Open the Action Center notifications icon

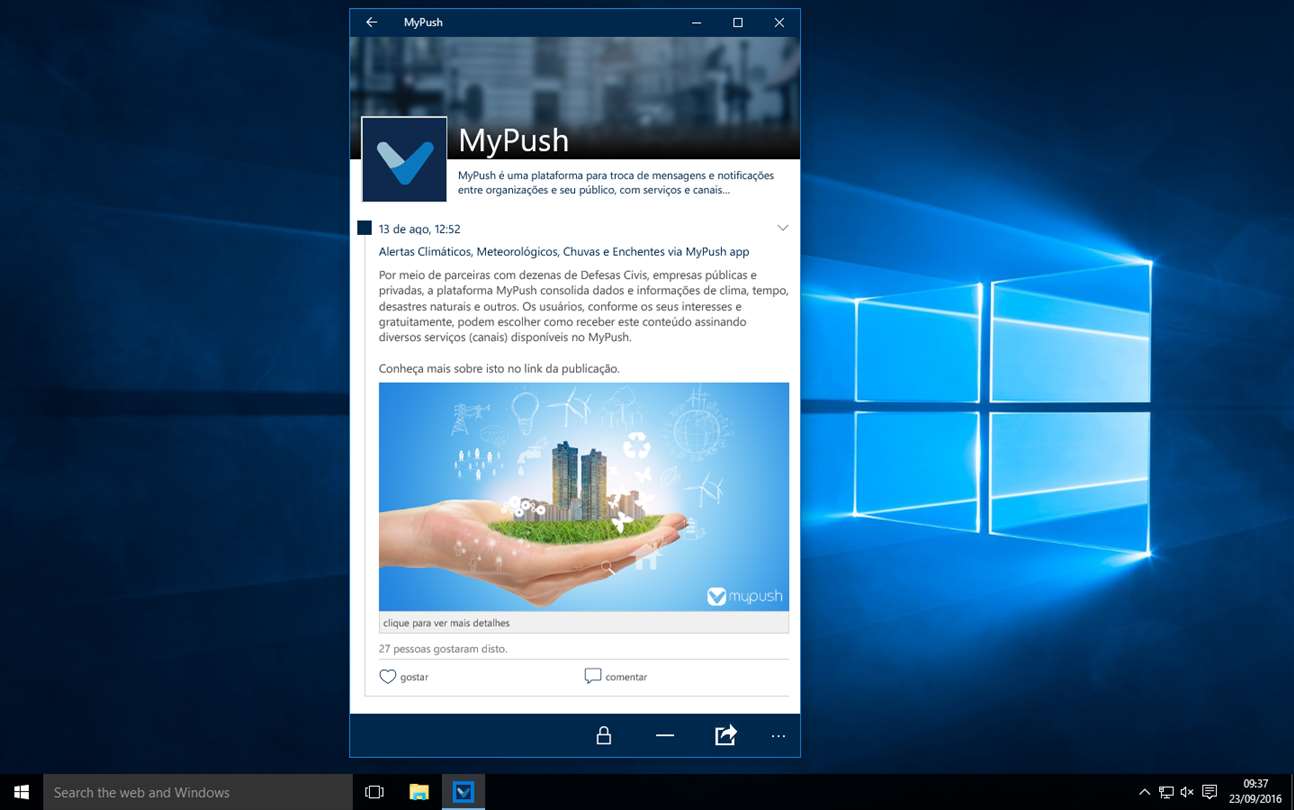1209,792
